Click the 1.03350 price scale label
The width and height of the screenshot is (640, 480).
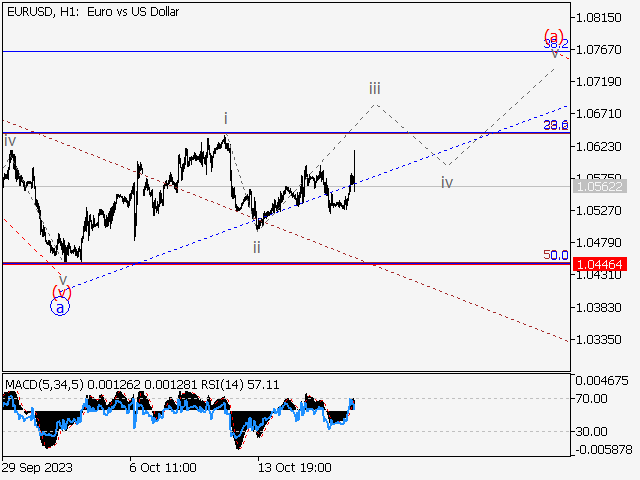click(x=598, y=340)
